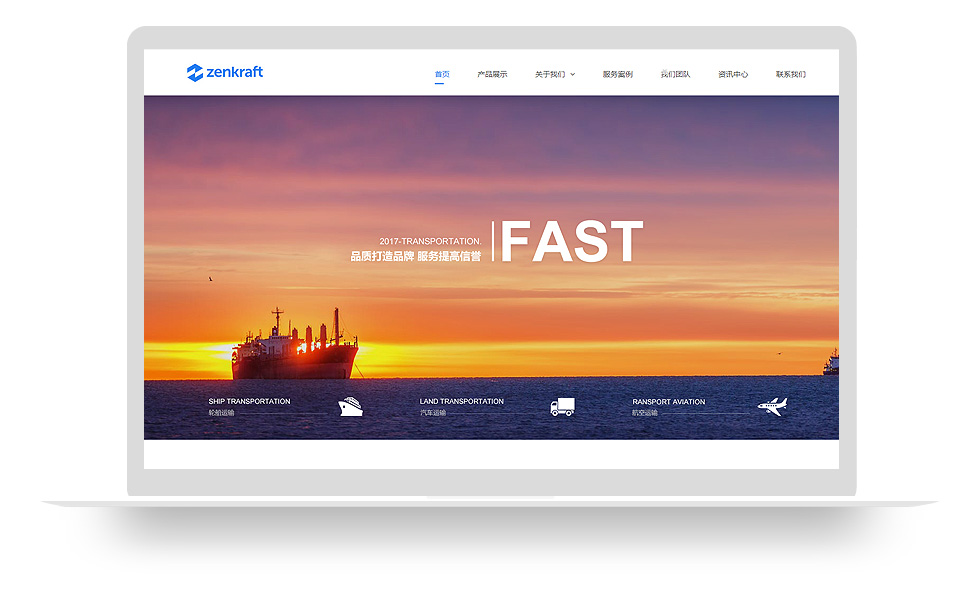Select the SHIP TRANSPORTATION link
Screen dimensions: 980x600
pos(249,401)
